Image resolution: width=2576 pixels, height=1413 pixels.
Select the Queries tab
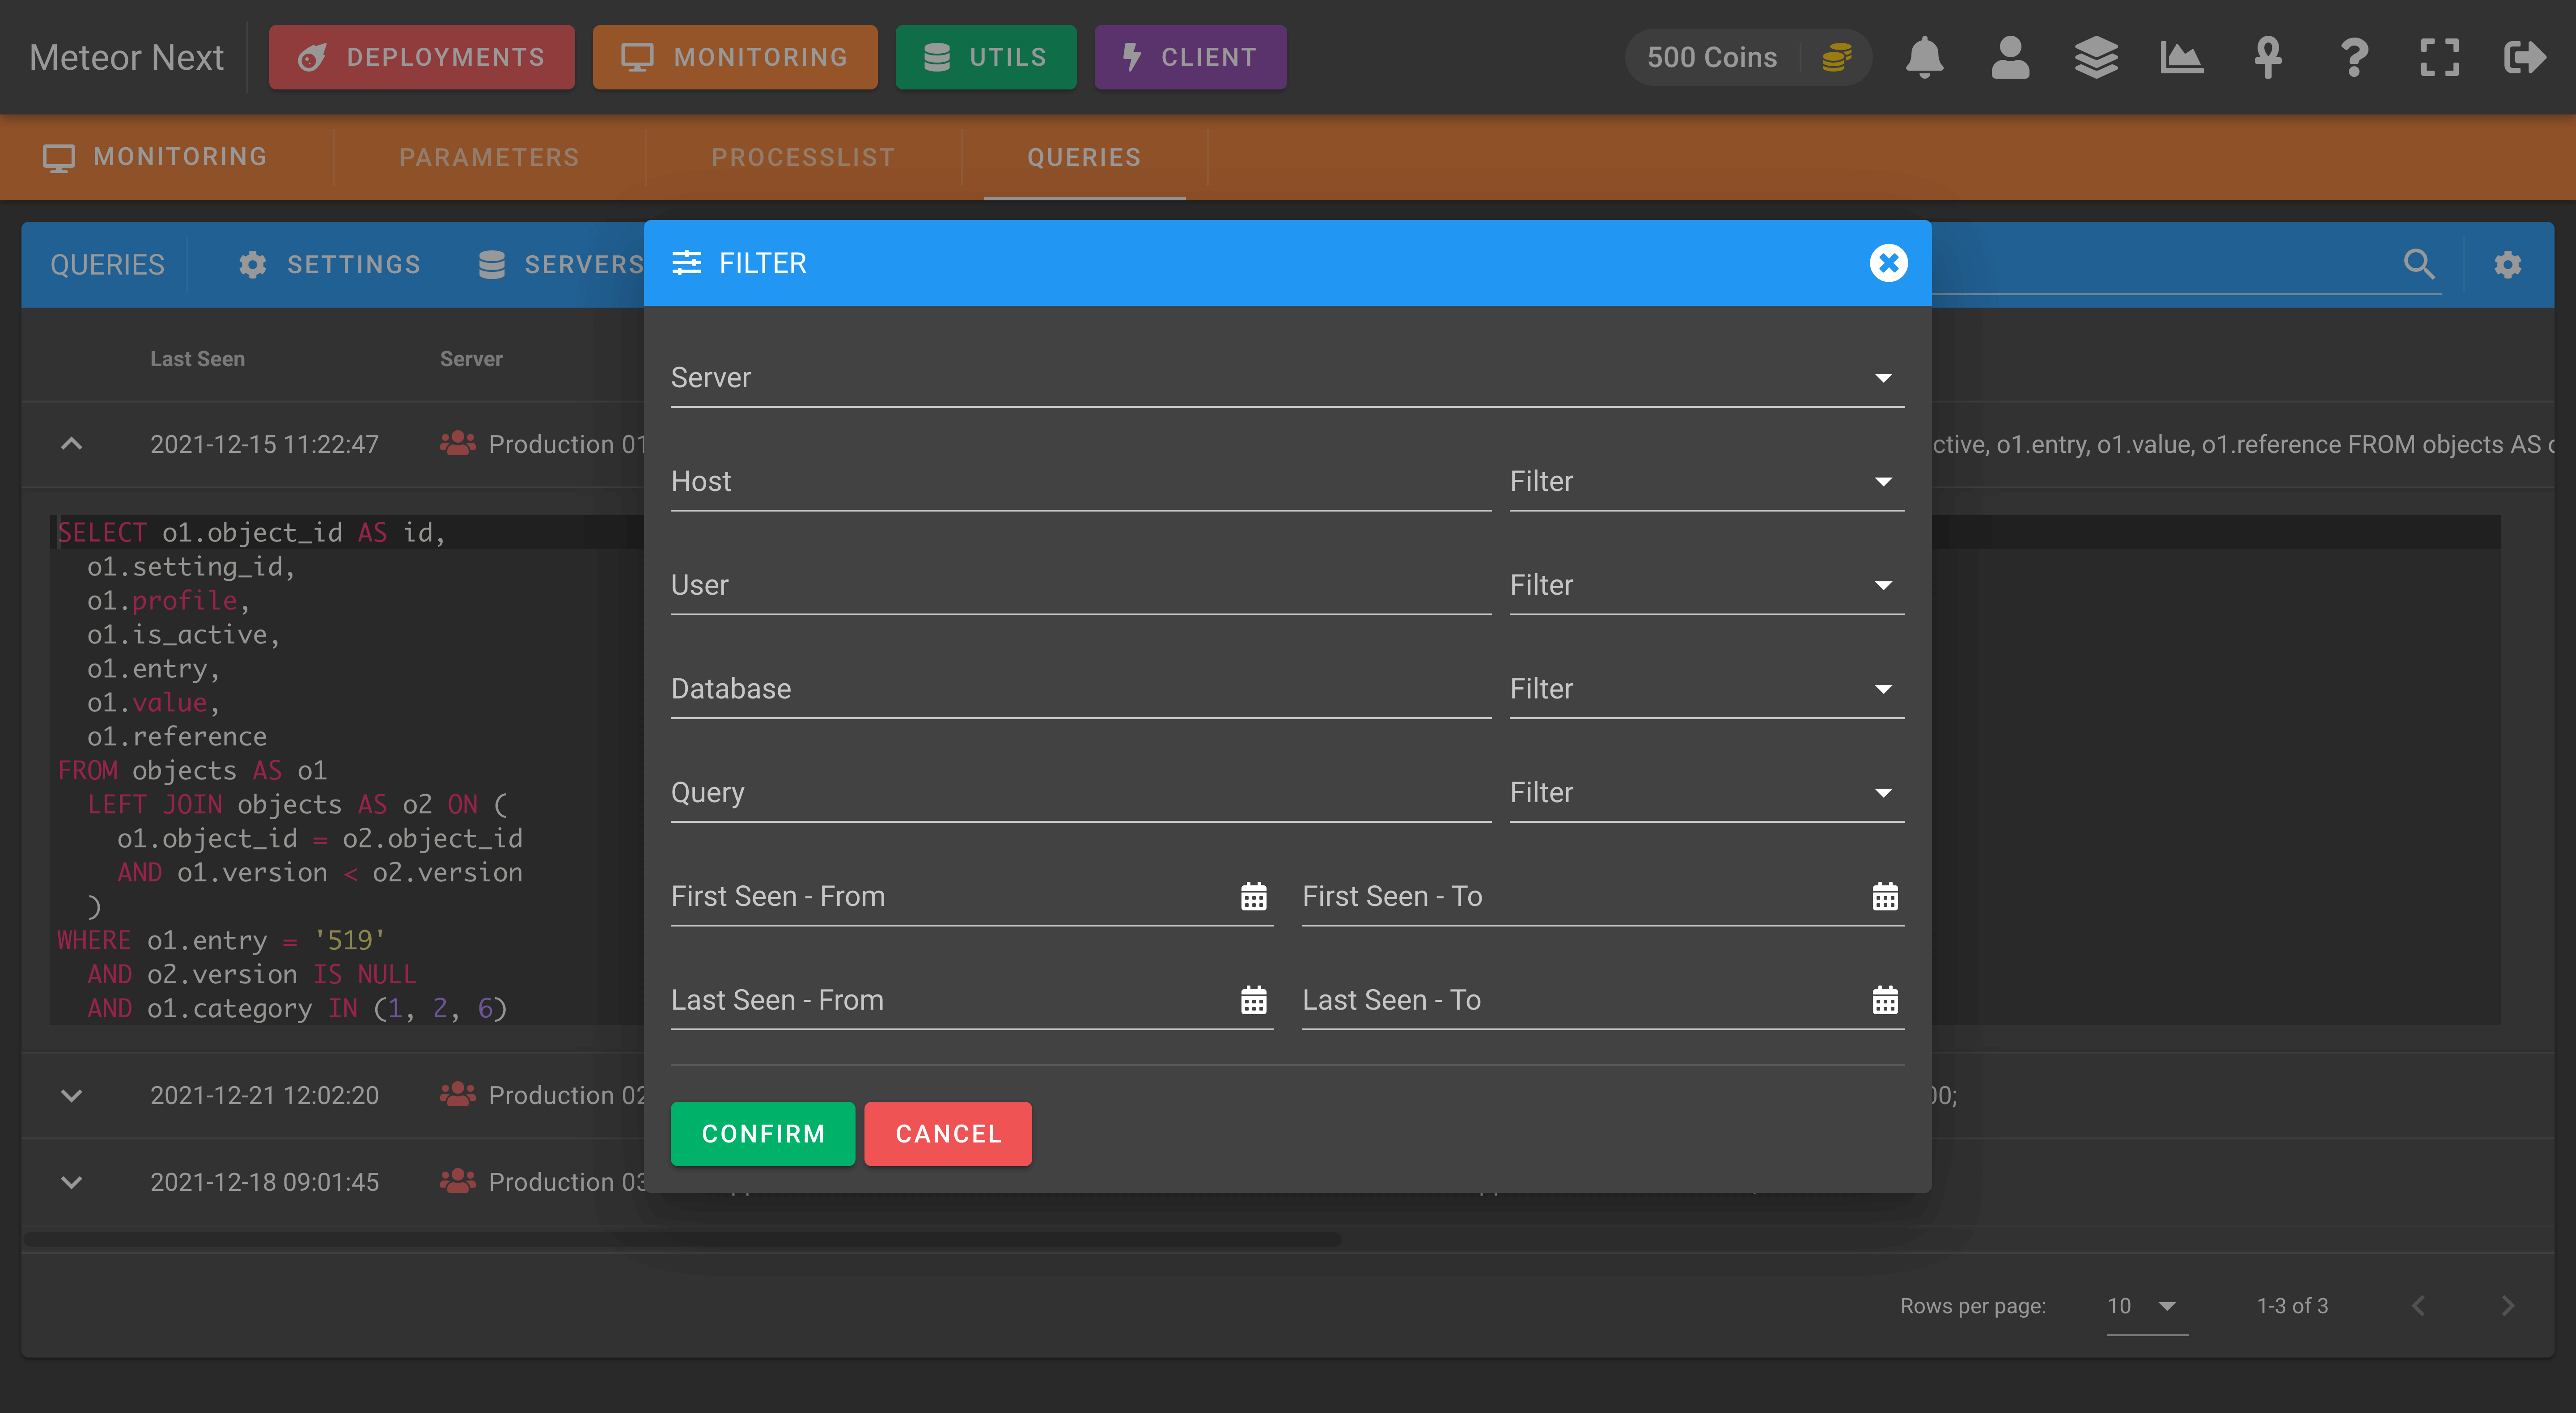click(x=1084, y=158)
